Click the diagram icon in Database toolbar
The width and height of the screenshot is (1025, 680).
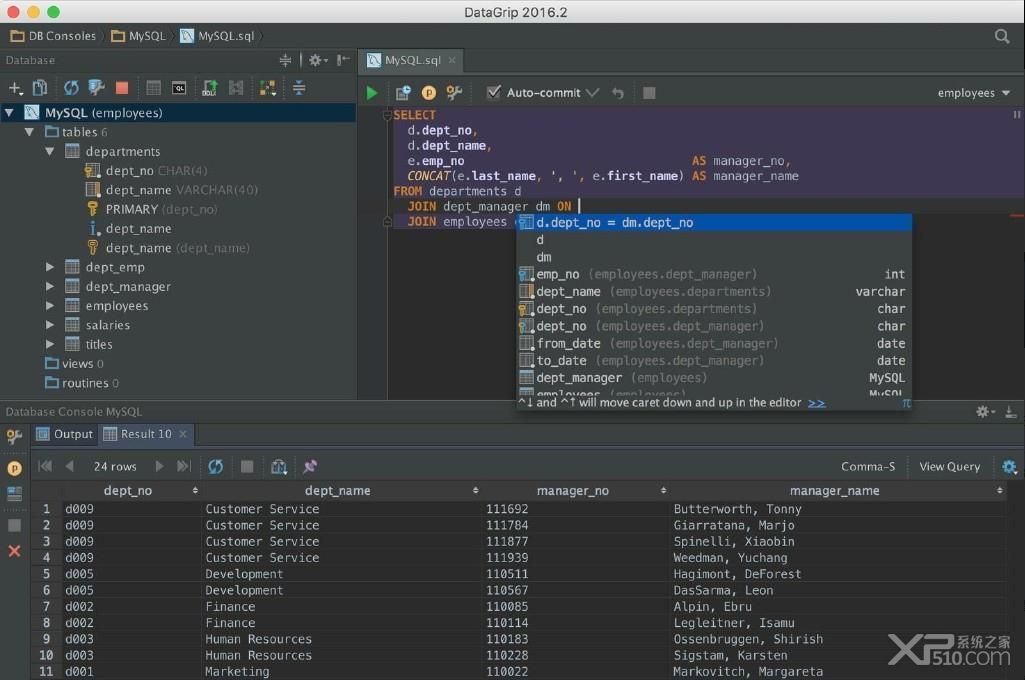[x=267, y=88]
